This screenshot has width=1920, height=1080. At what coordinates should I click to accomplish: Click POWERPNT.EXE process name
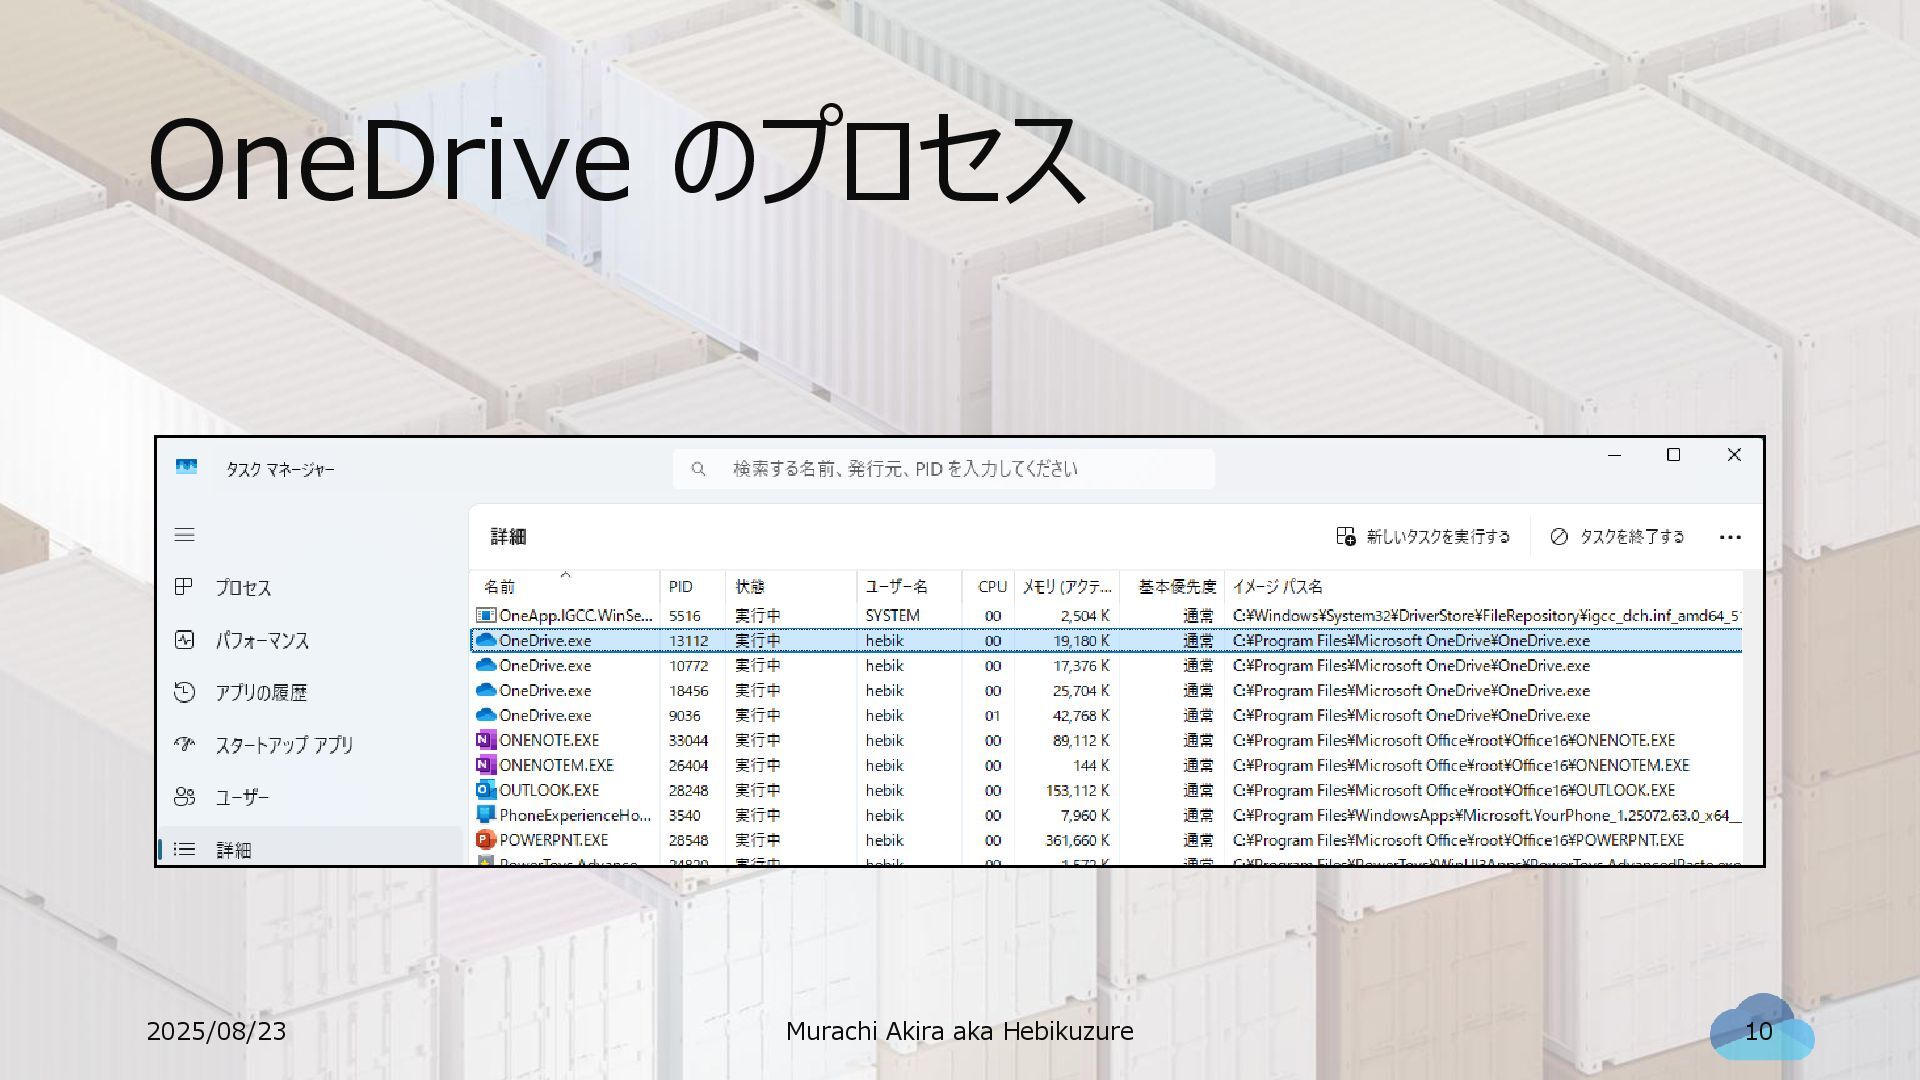click(553, 840)
